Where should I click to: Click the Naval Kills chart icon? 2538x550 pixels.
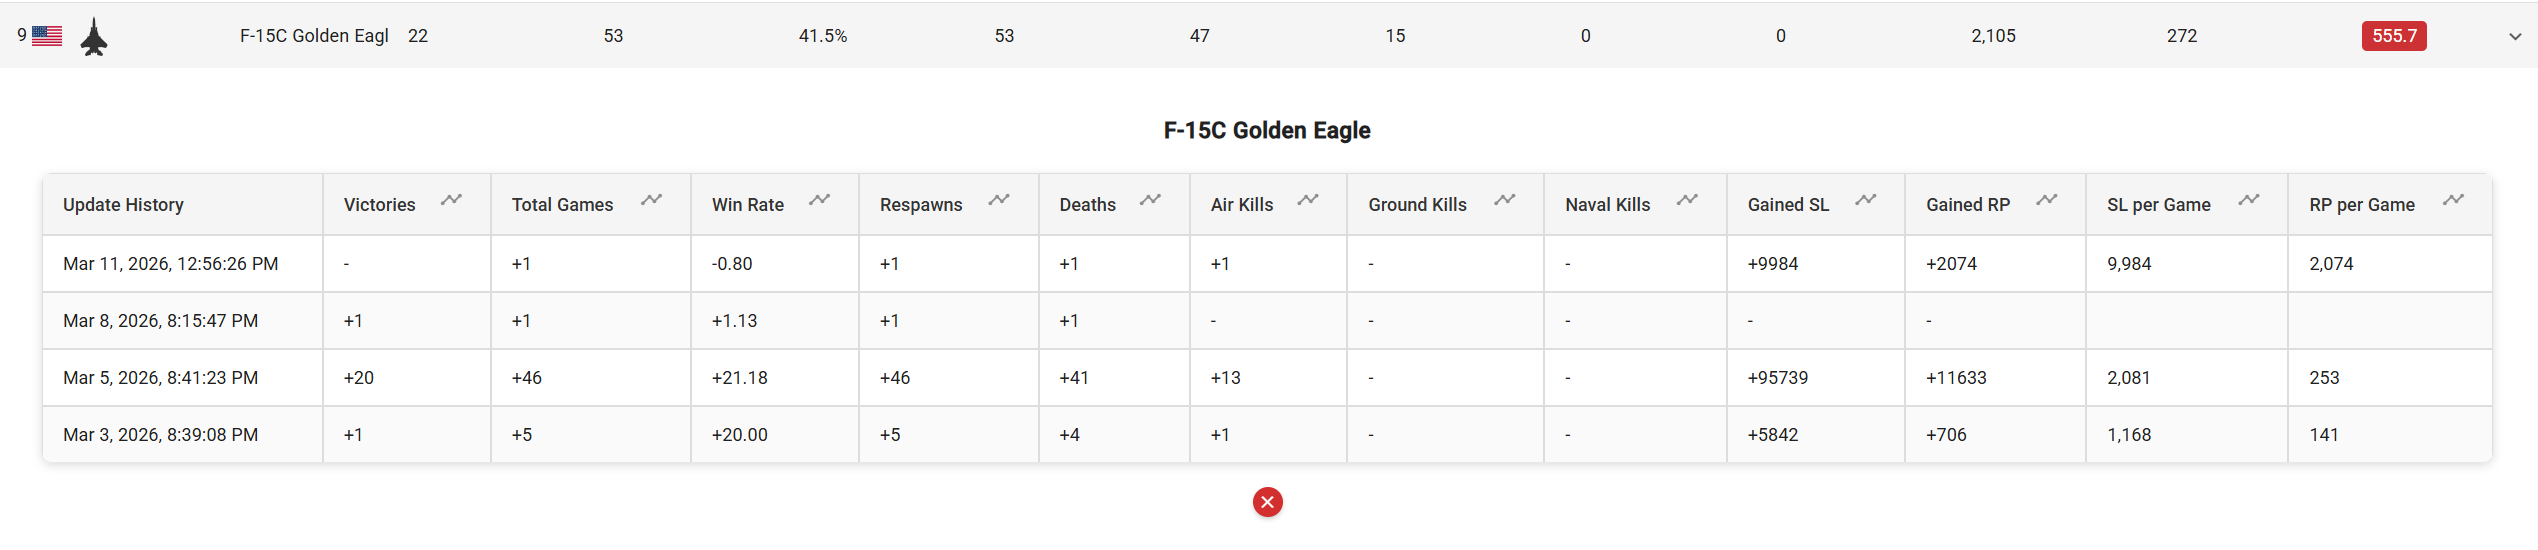(x=1688, y=200)
